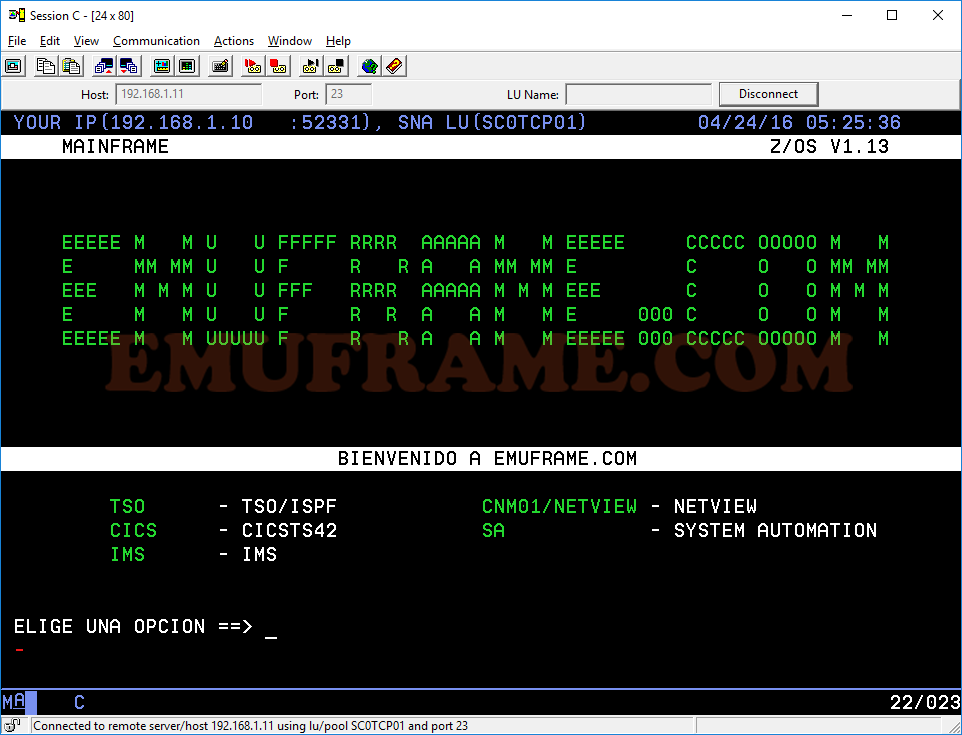Open the Receive File from Host tool

[128, 66]
